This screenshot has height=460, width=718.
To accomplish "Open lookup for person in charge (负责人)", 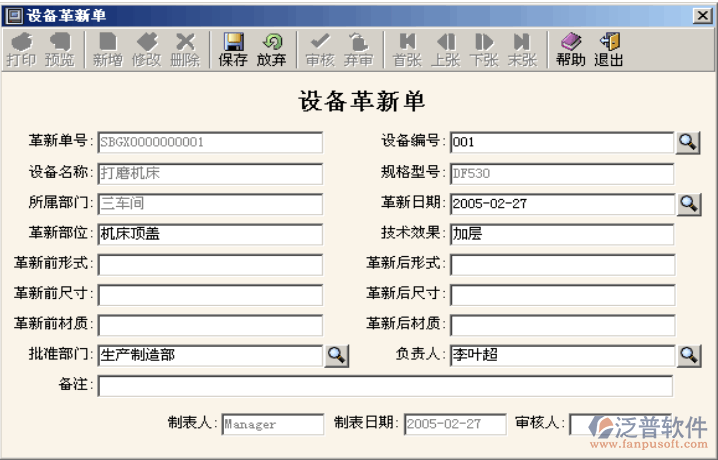I will (688, 355).
